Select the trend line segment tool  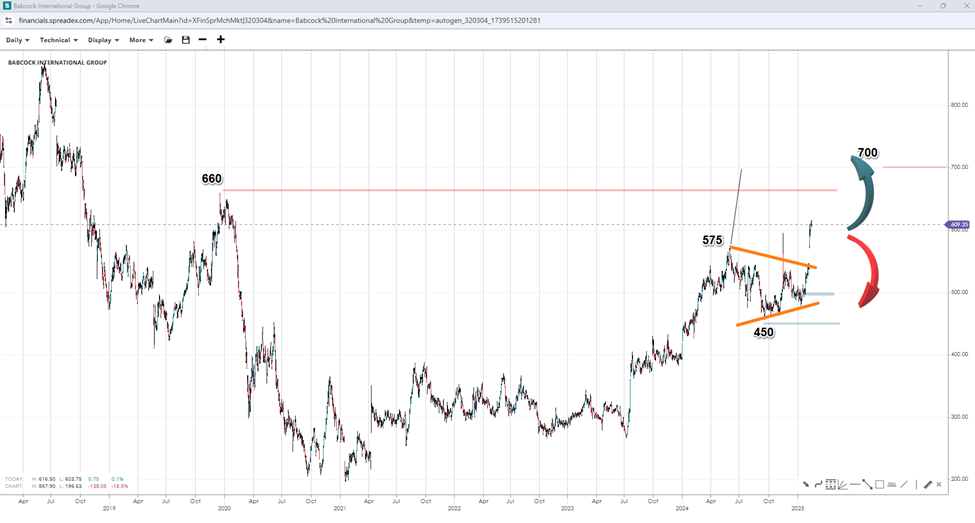pos(868,484)
